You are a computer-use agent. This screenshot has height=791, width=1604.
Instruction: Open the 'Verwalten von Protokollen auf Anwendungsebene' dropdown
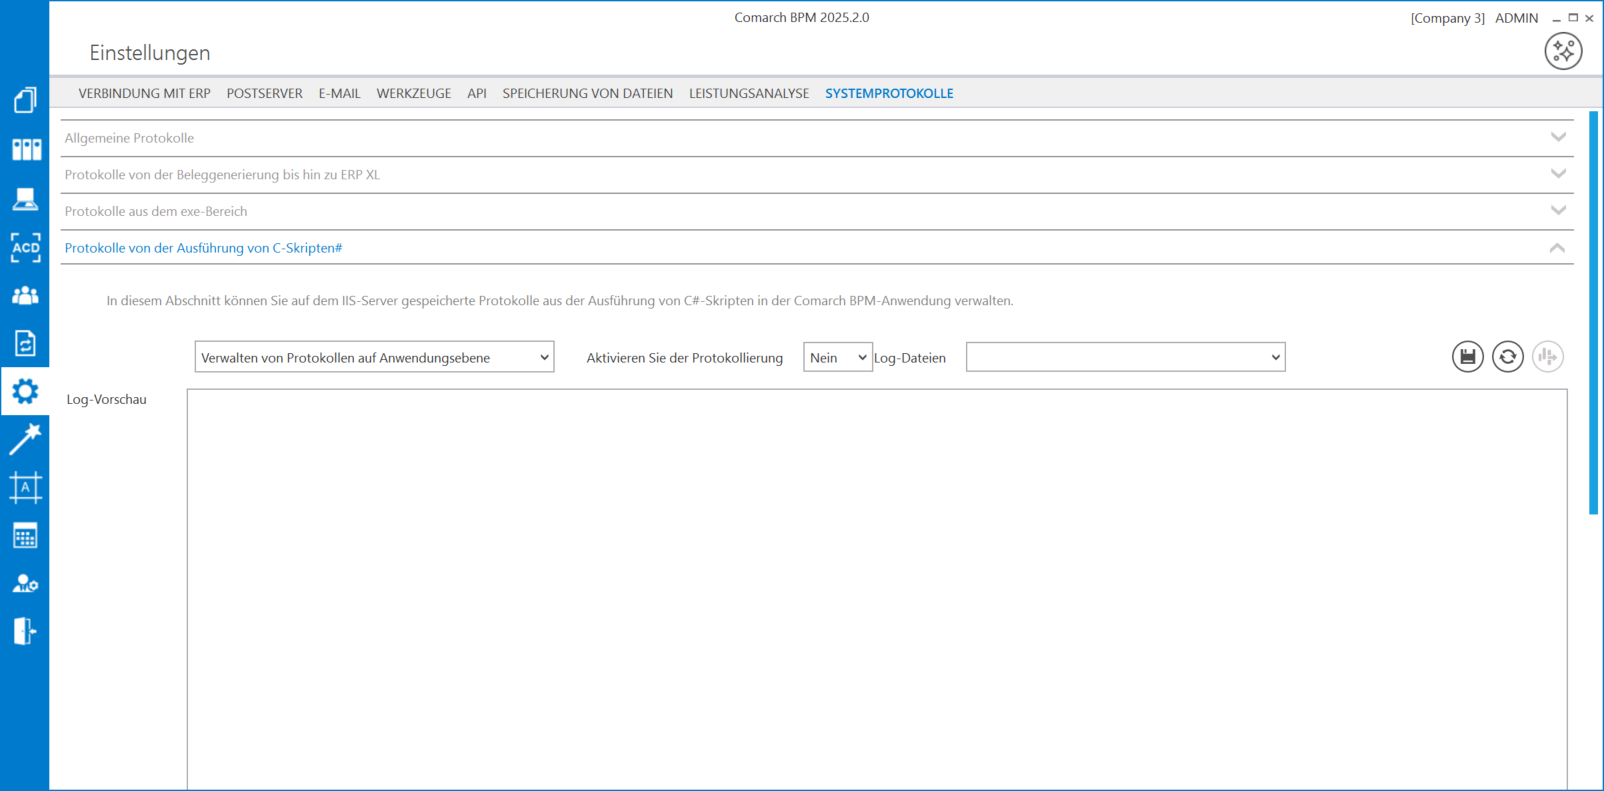tap(374, 357)
